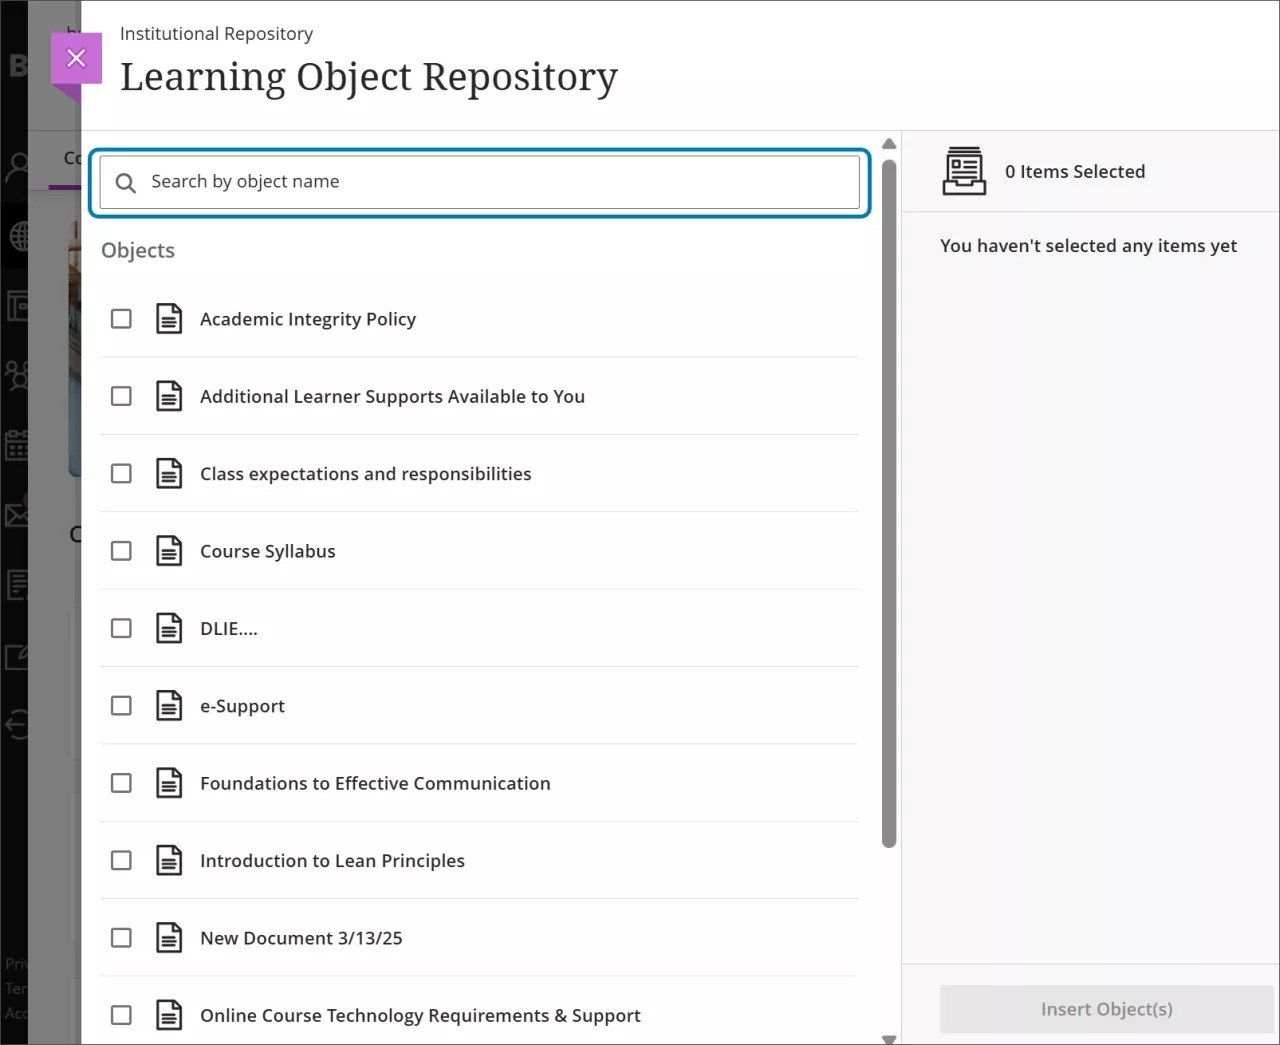Select the Course Syllabus checkbox
Viewport: 1280px width, 1045px height.
121,550
